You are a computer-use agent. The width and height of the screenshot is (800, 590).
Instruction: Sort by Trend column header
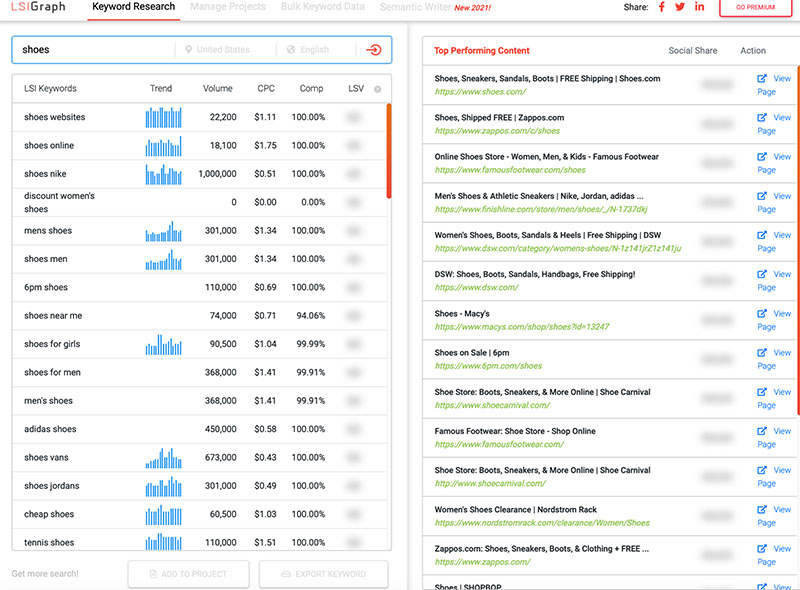(x=161, y=88)
